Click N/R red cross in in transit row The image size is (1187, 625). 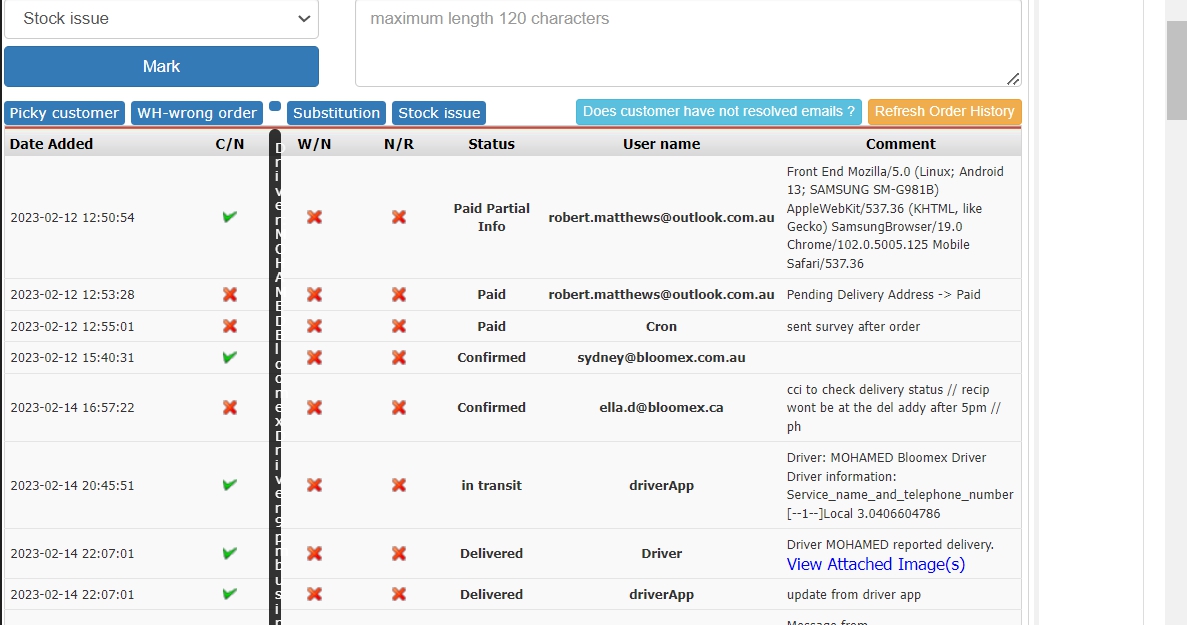pyautogui.click(x=399, y=485)
